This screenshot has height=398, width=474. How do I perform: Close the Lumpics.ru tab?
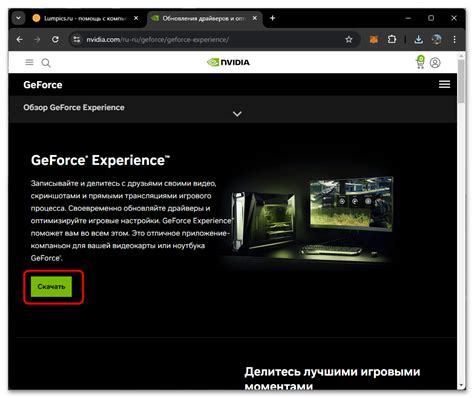(x=136, y=18)
